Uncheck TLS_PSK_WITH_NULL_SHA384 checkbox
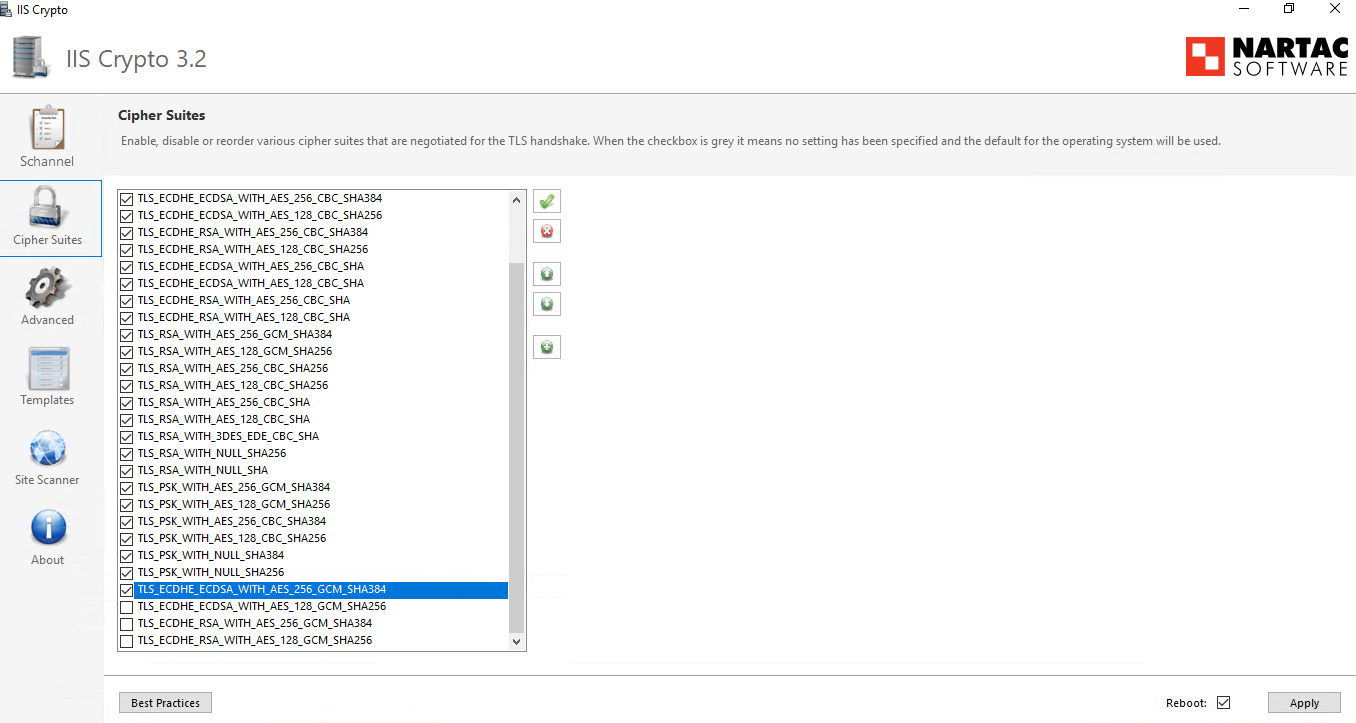This screenshot has width=1356, height=723. [126, 555]
